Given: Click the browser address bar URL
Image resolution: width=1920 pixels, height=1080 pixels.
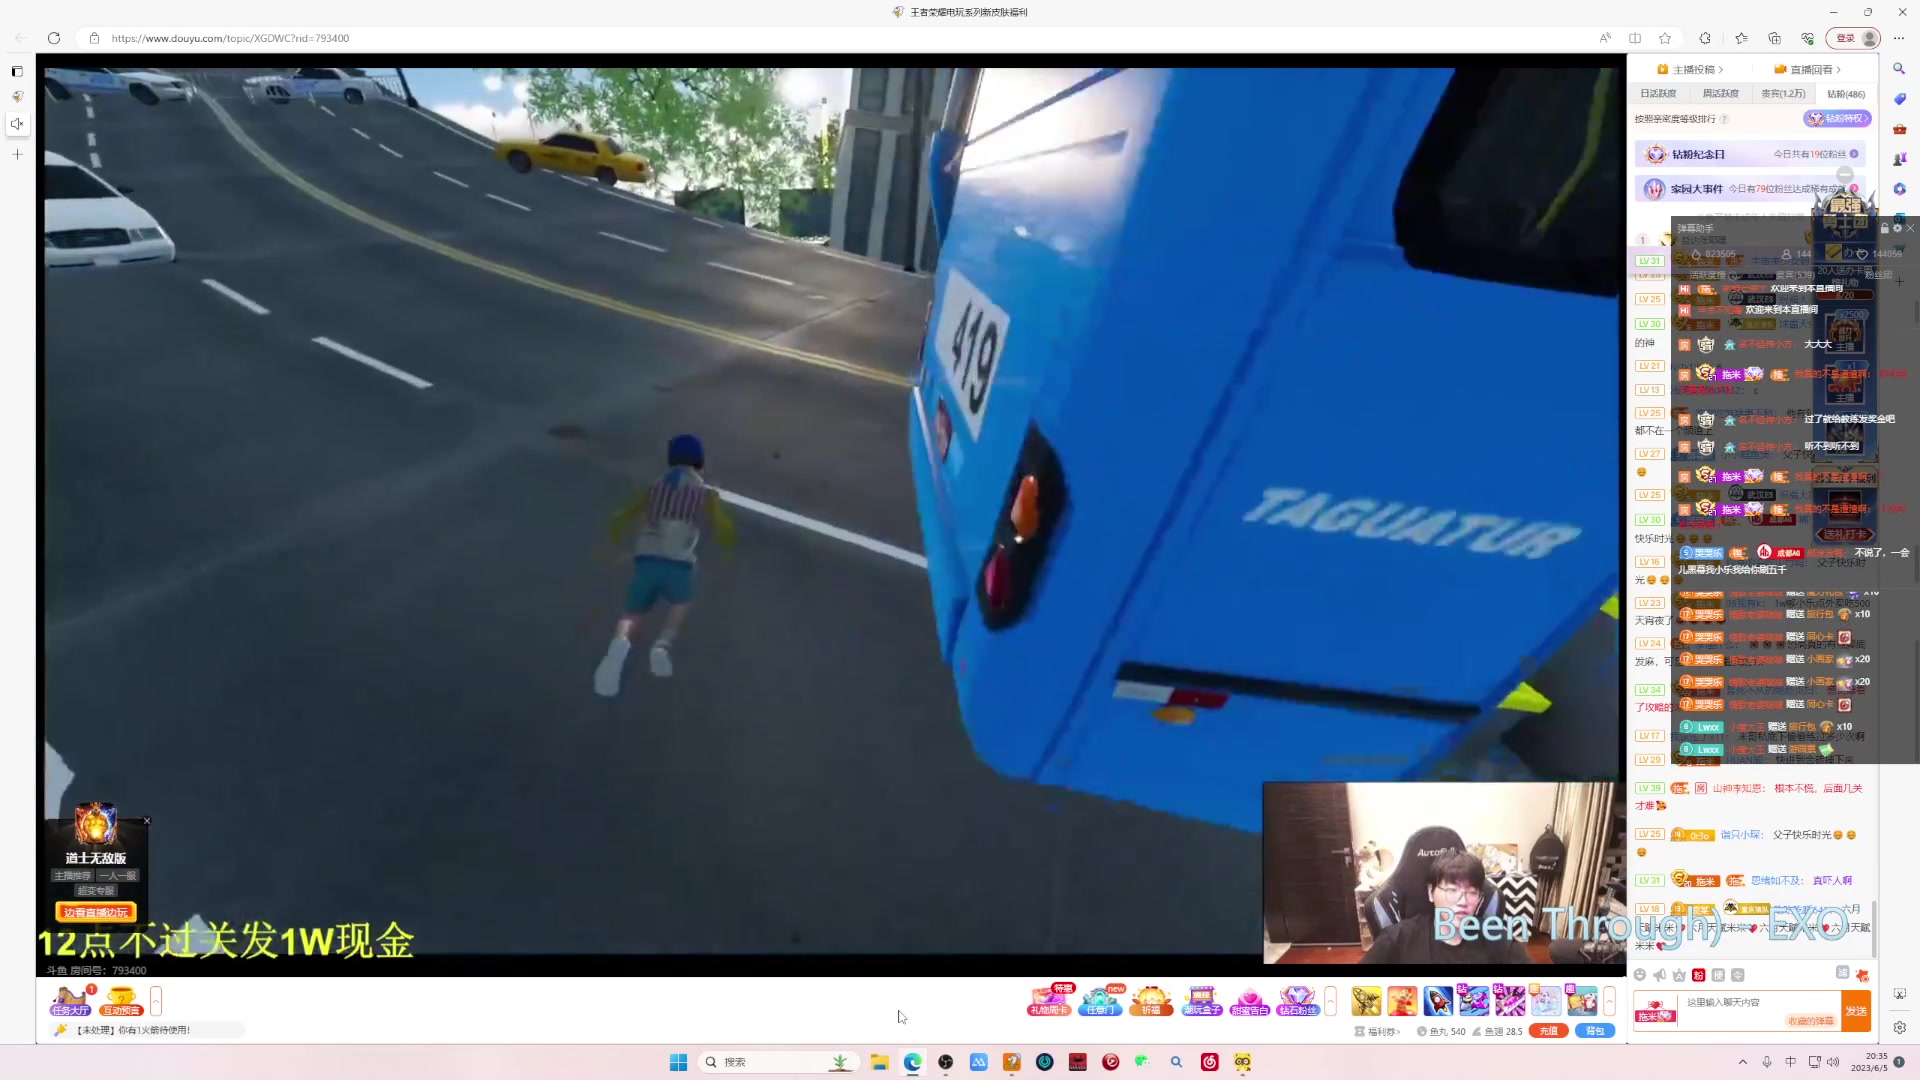Looking at the screenshot, I should pyautogui.click(x=230, y=38).
